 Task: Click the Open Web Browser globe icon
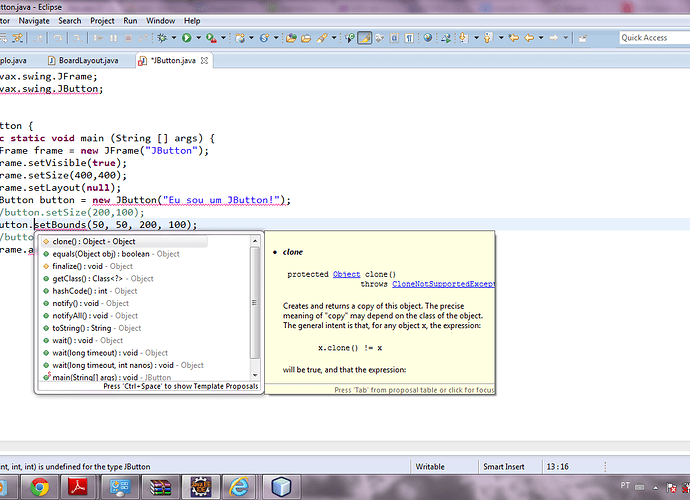coord(428,38)
